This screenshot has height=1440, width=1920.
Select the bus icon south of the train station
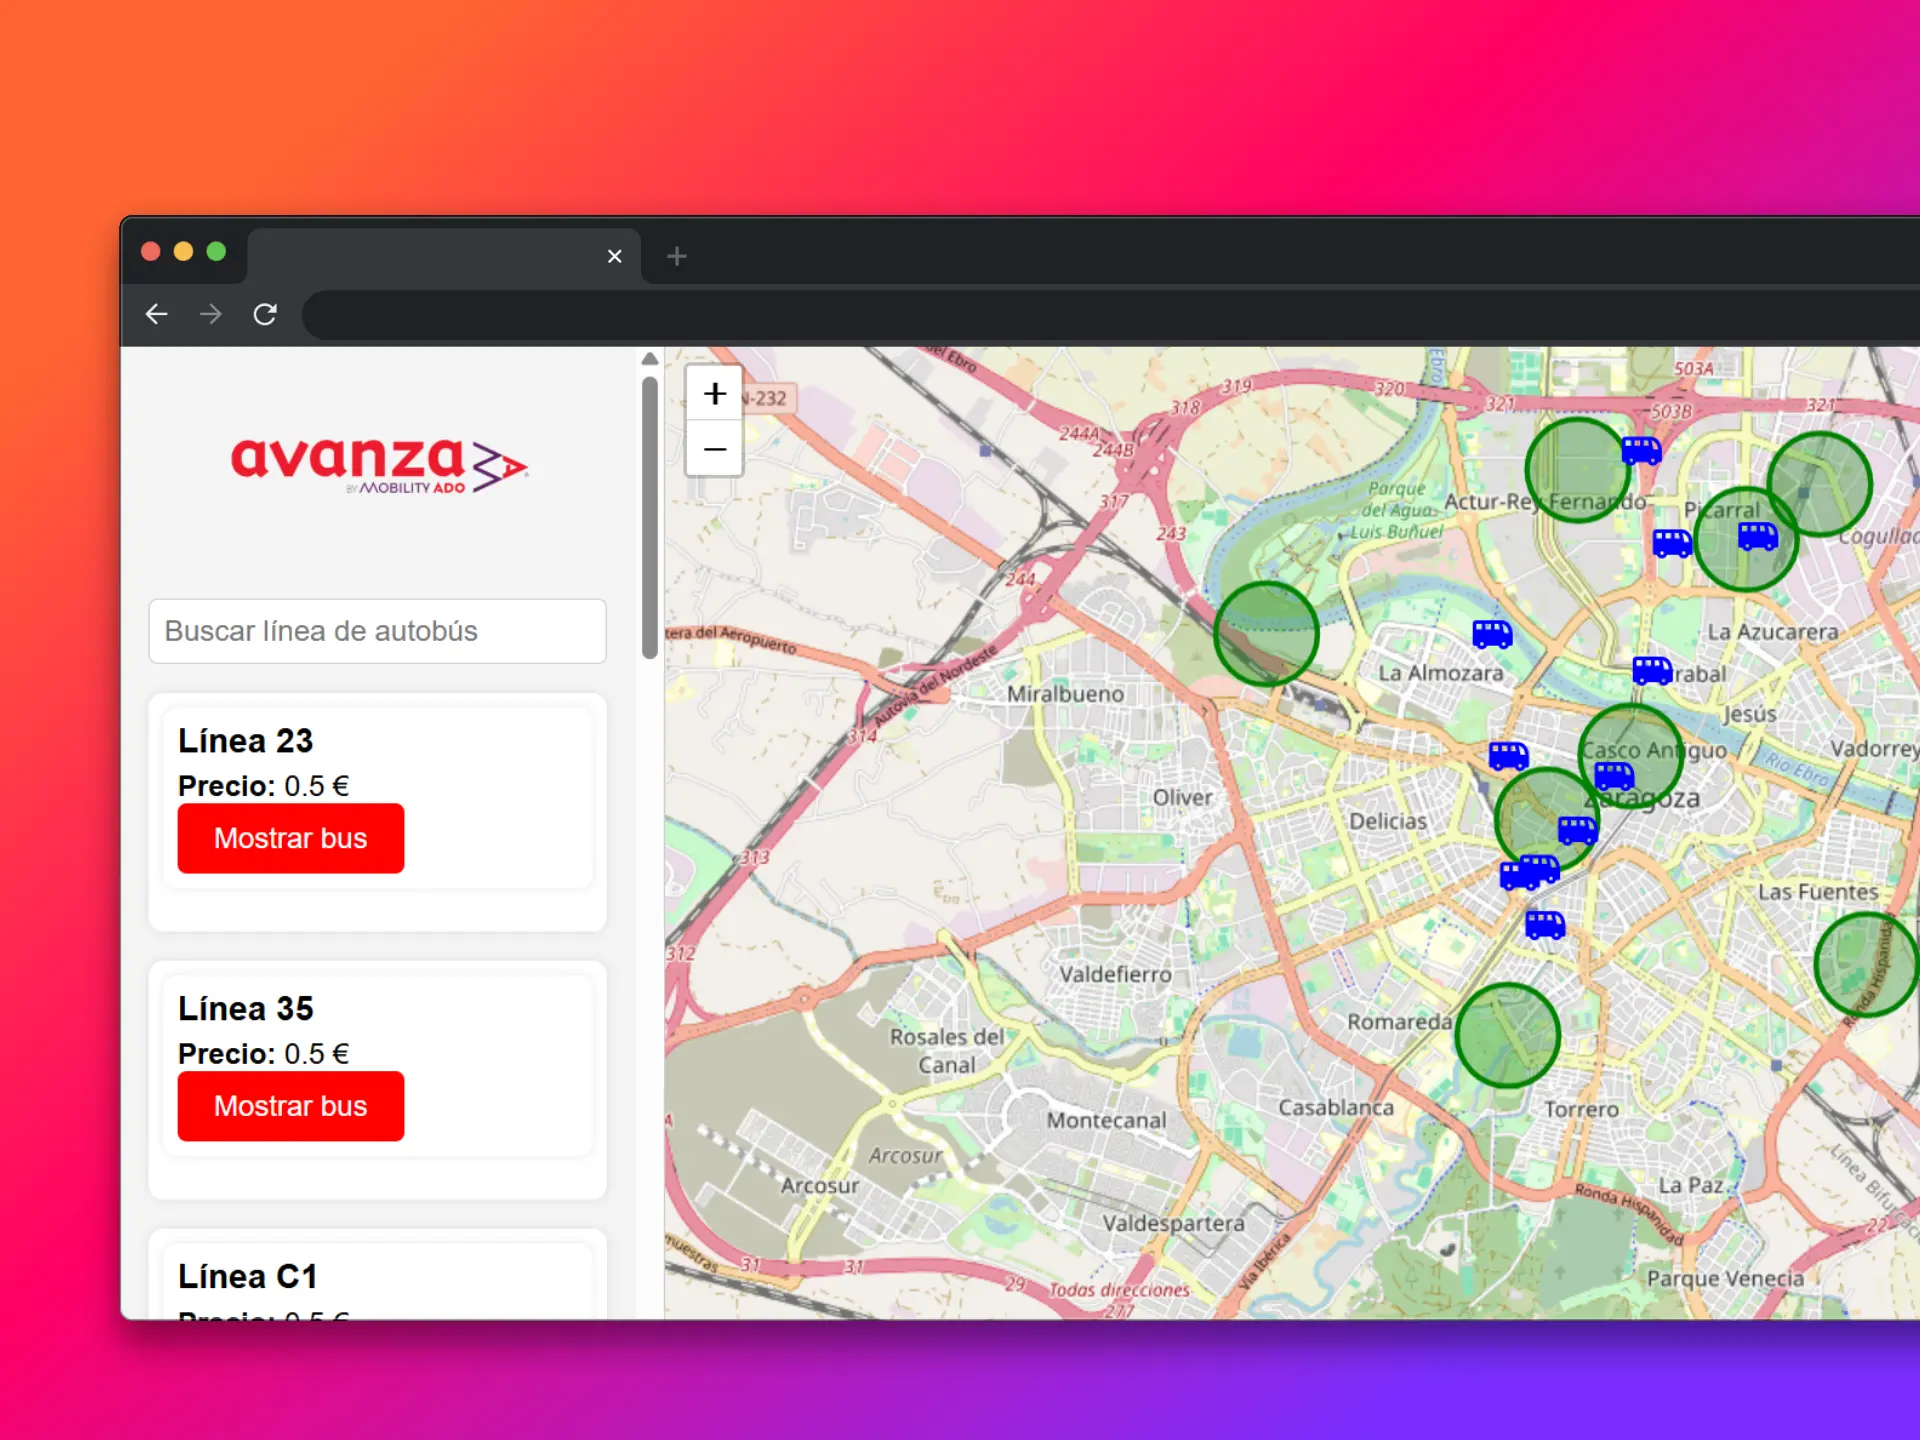[1545, 924]
